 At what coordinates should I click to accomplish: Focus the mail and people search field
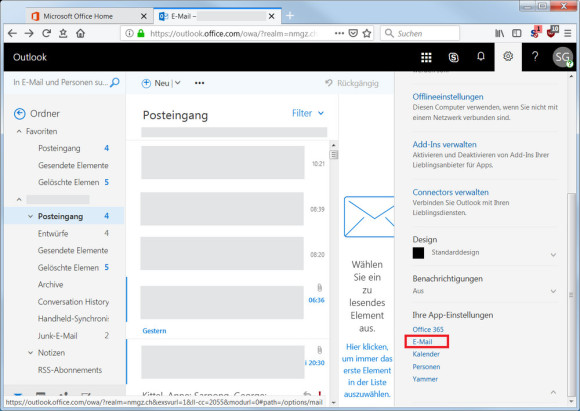(x=61, y=82)
